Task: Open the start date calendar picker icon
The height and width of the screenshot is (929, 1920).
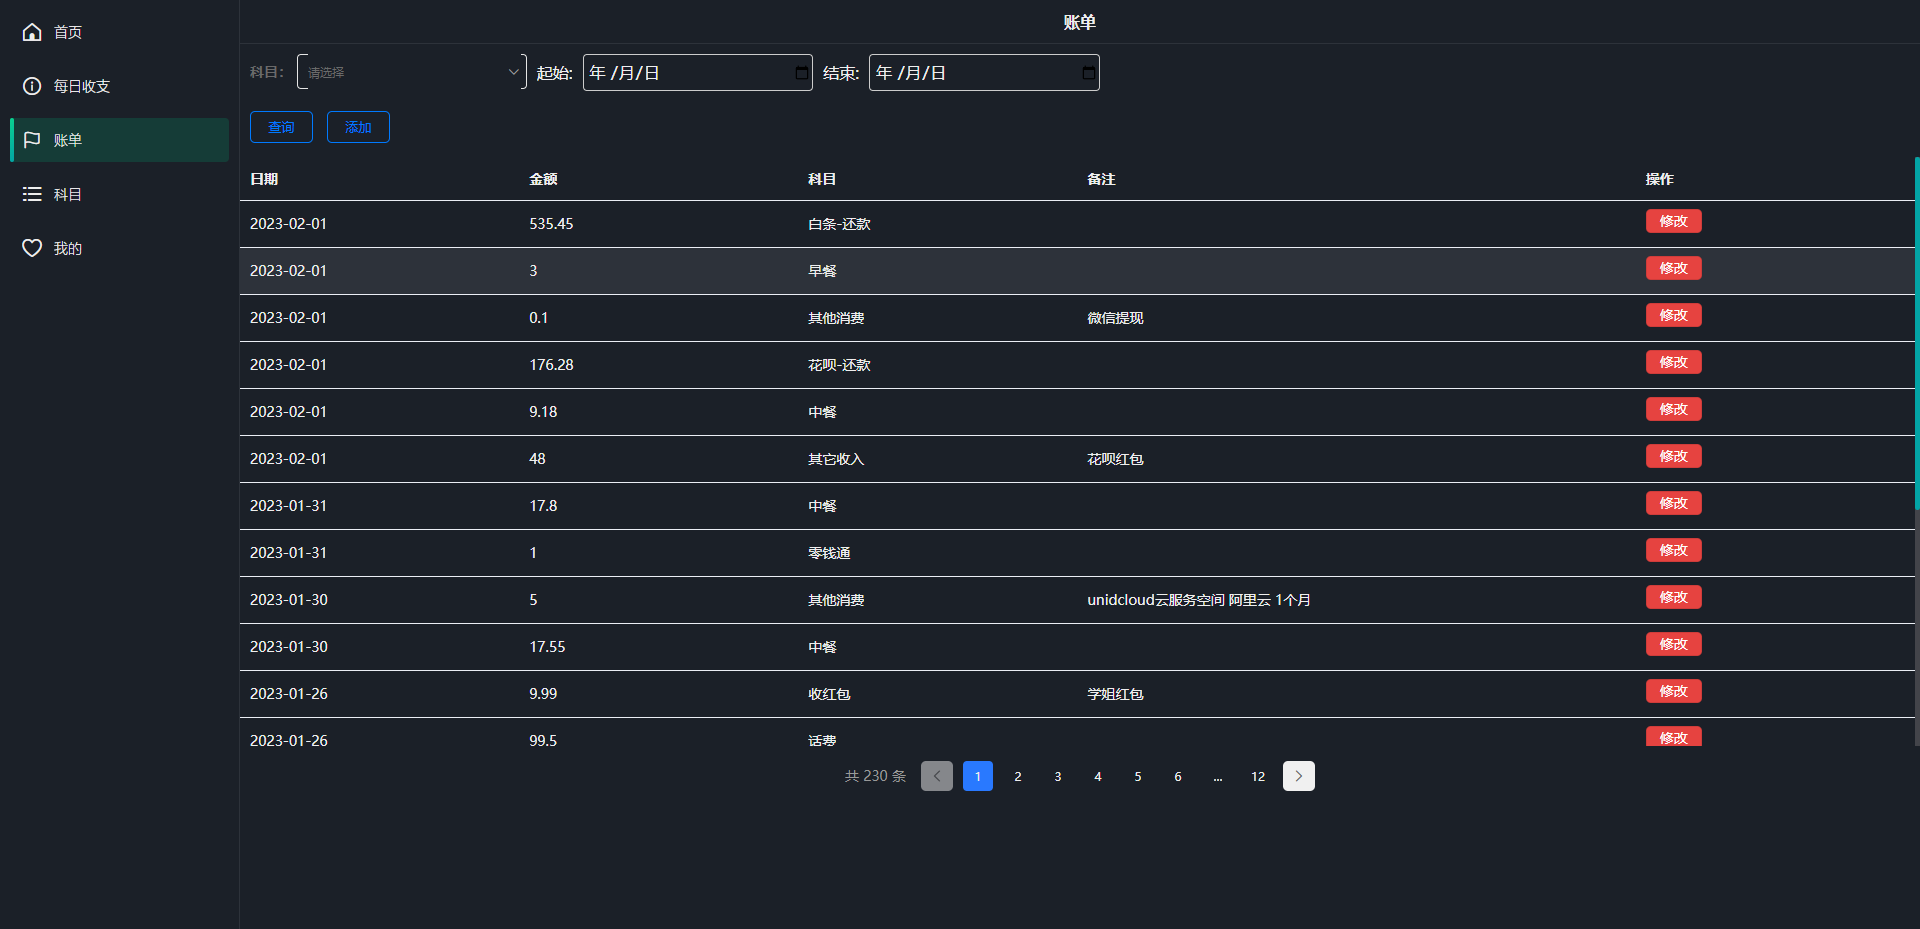Action: tap(801, 73)
